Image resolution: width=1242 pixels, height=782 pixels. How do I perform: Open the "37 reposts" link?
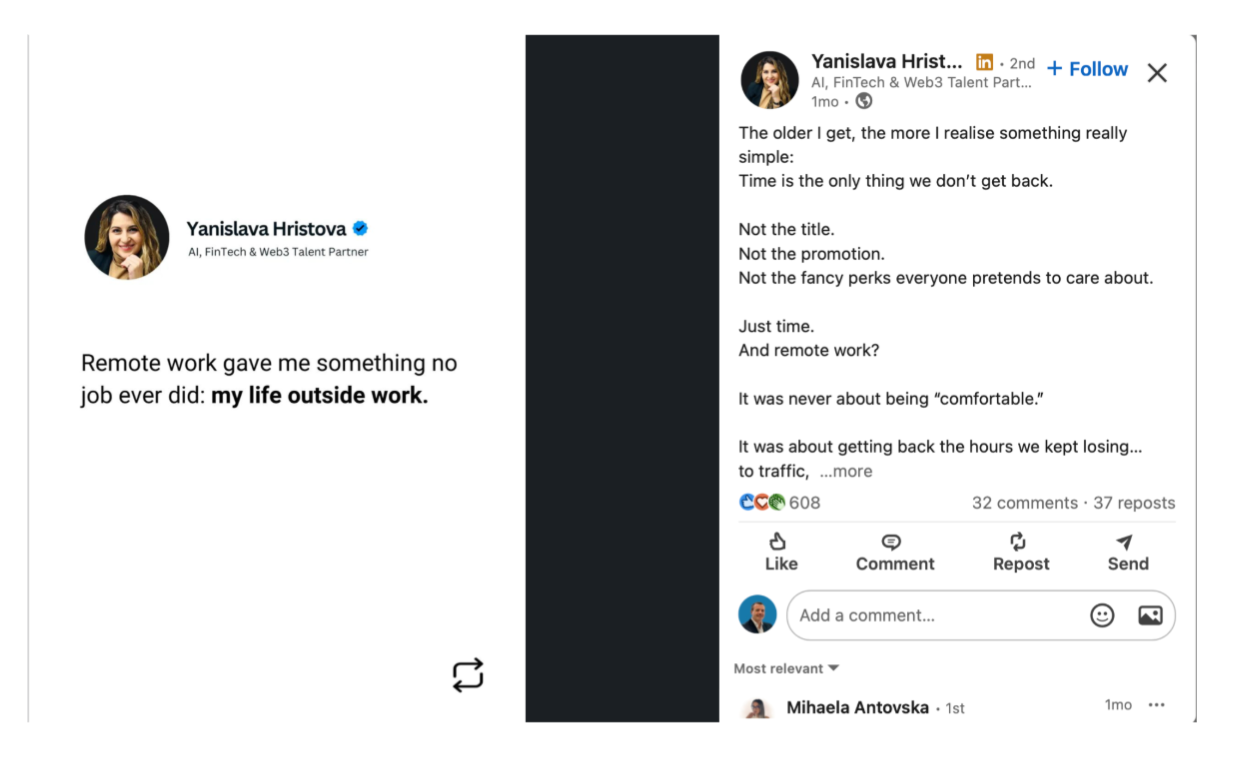pyautogui.click(x=1134, y=503)
